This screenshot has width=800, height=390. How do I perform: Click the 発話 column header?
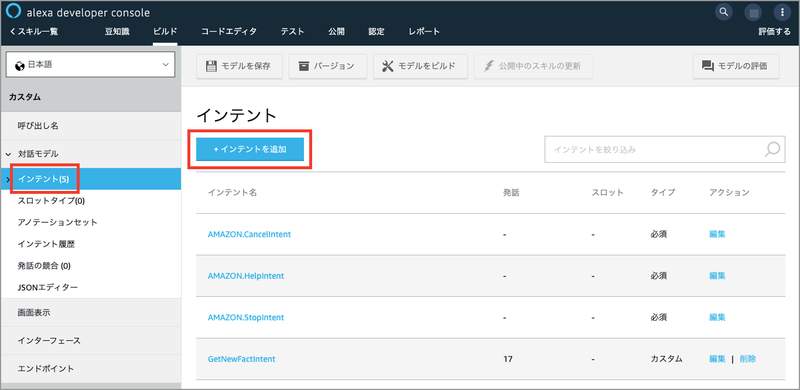(511, 192)
